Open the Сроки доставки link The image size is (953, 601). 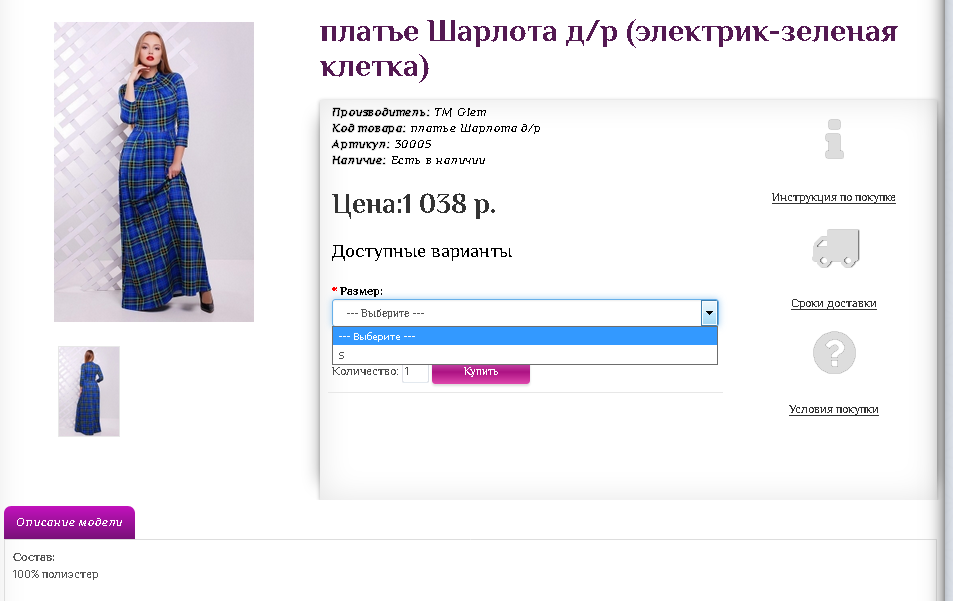(x=833, y=303)
